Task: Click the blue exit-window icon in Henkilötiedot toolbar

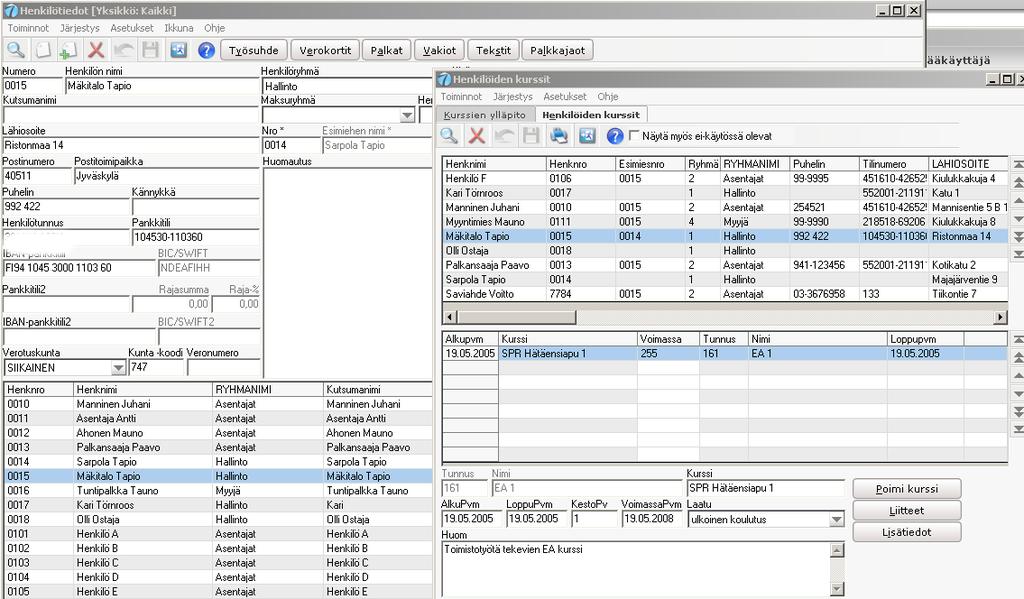Action: pos(178,50)
